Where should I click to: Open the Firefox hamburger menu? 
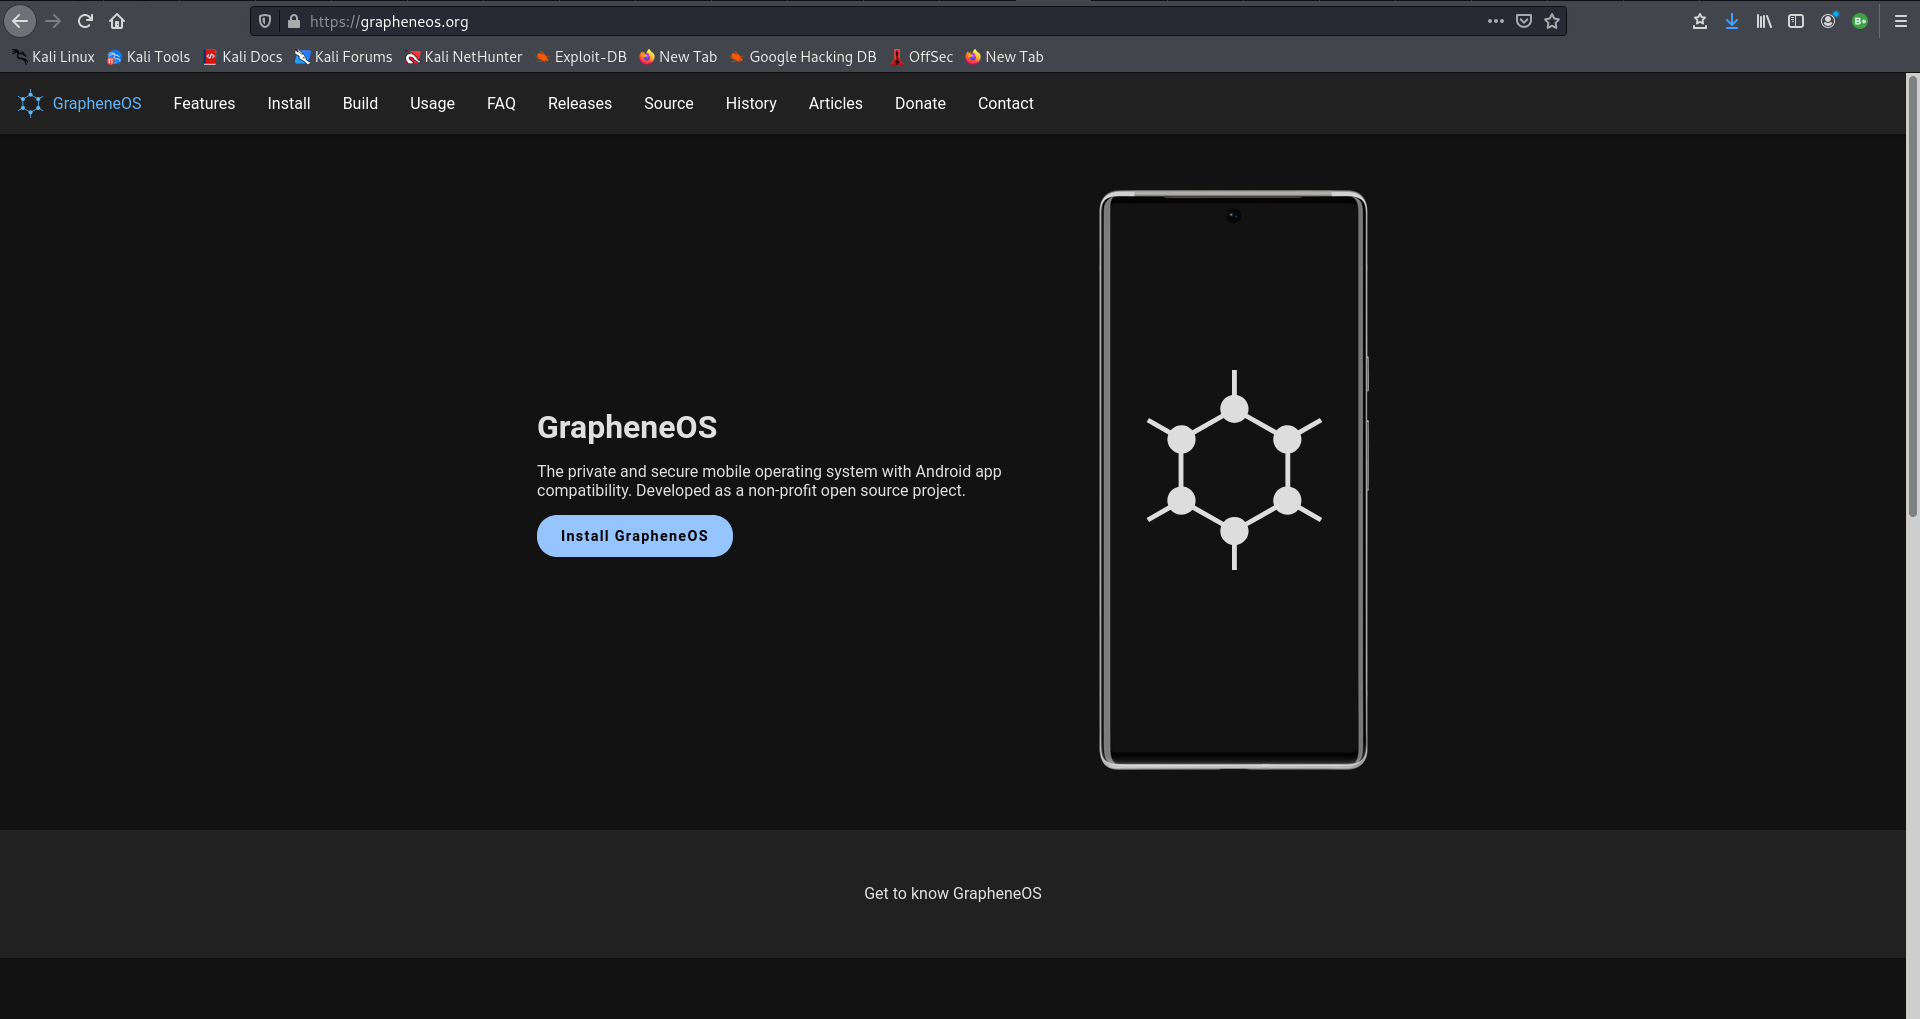pos(1901,21)
